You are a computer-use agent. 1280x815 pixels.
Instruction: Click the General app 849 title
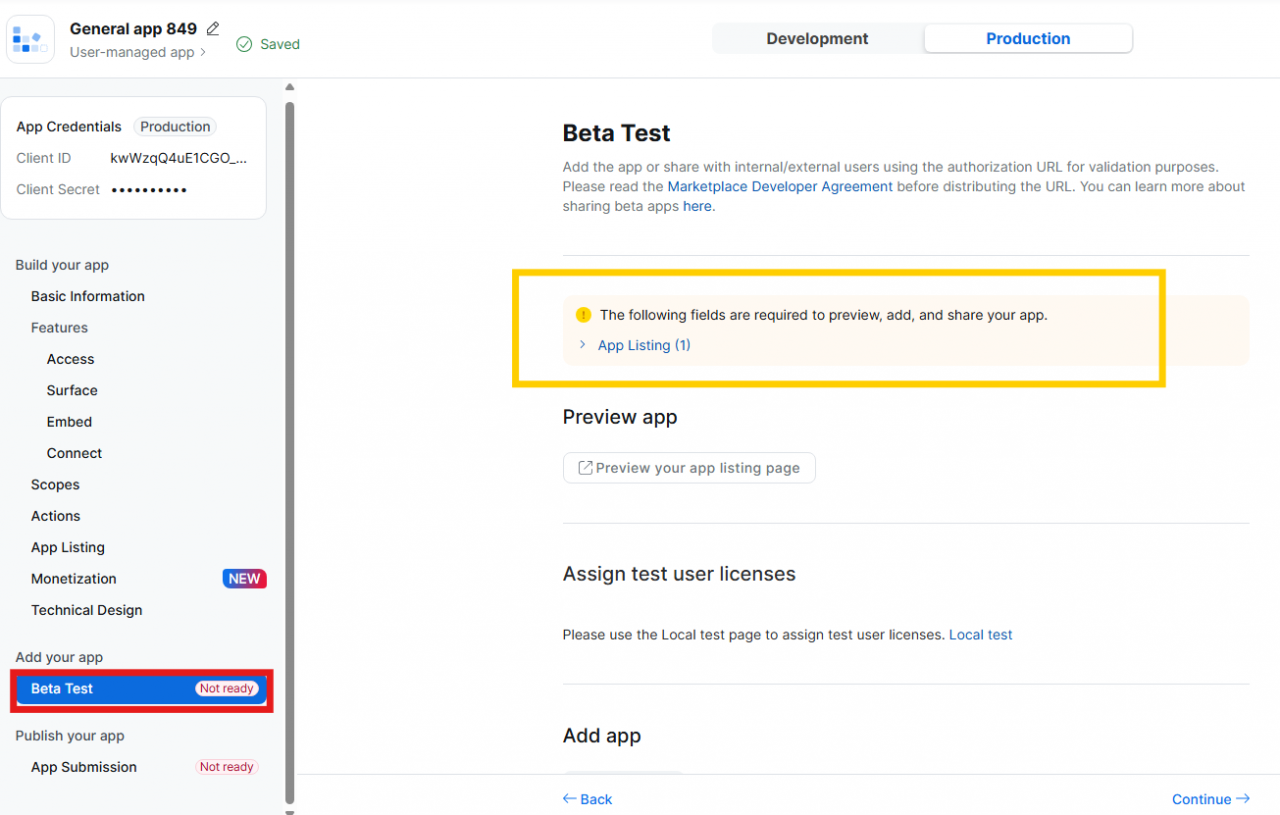133,29
